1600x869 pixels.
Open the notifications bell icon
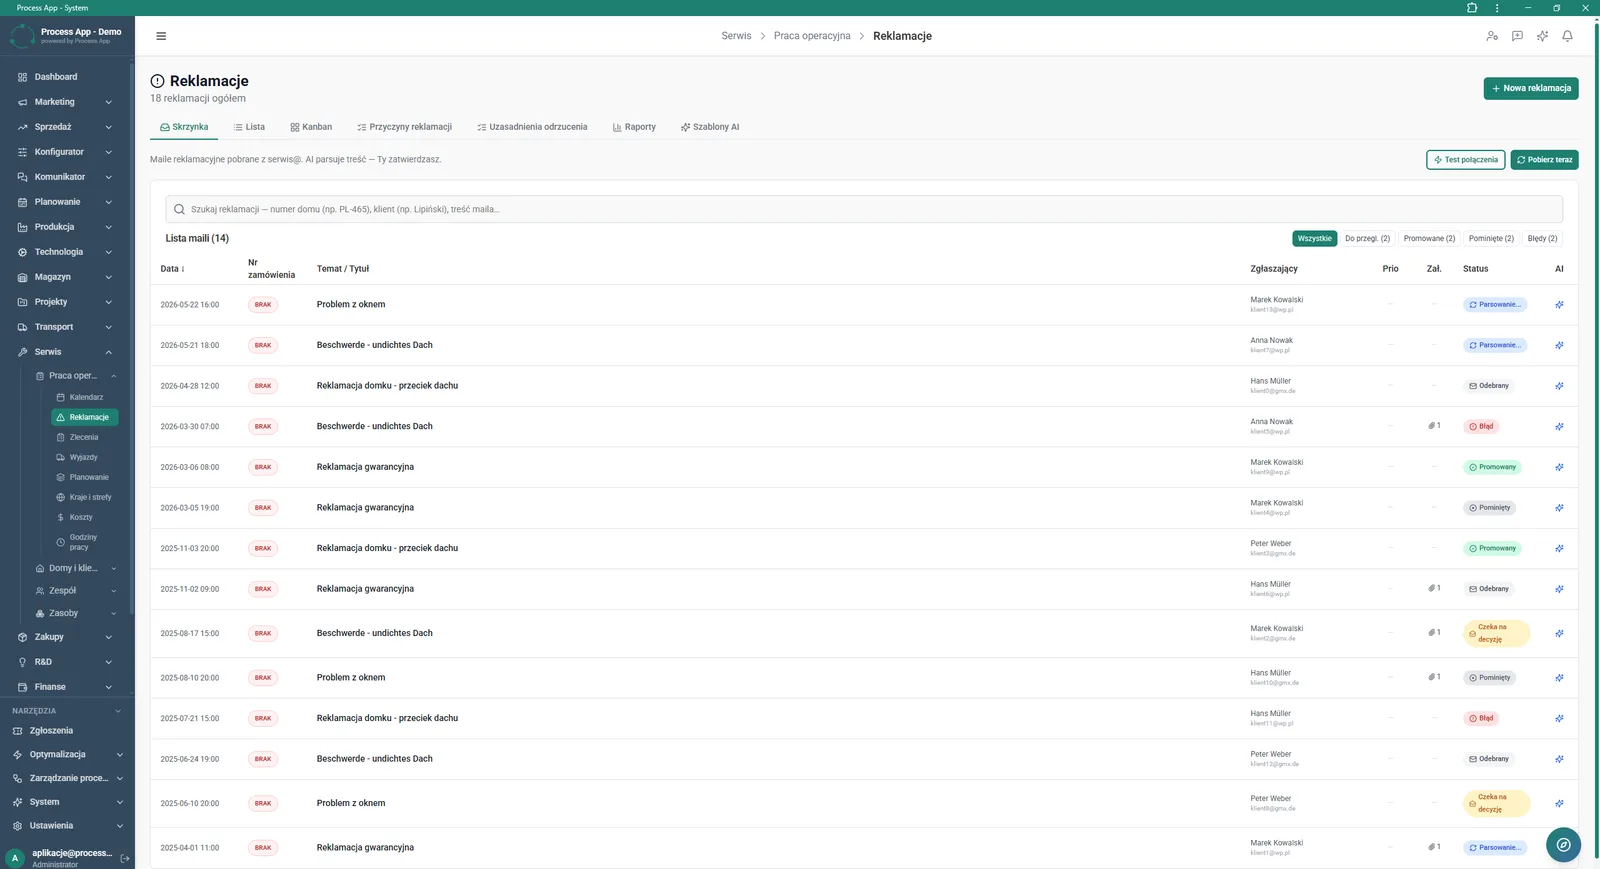click(1567, 36)
